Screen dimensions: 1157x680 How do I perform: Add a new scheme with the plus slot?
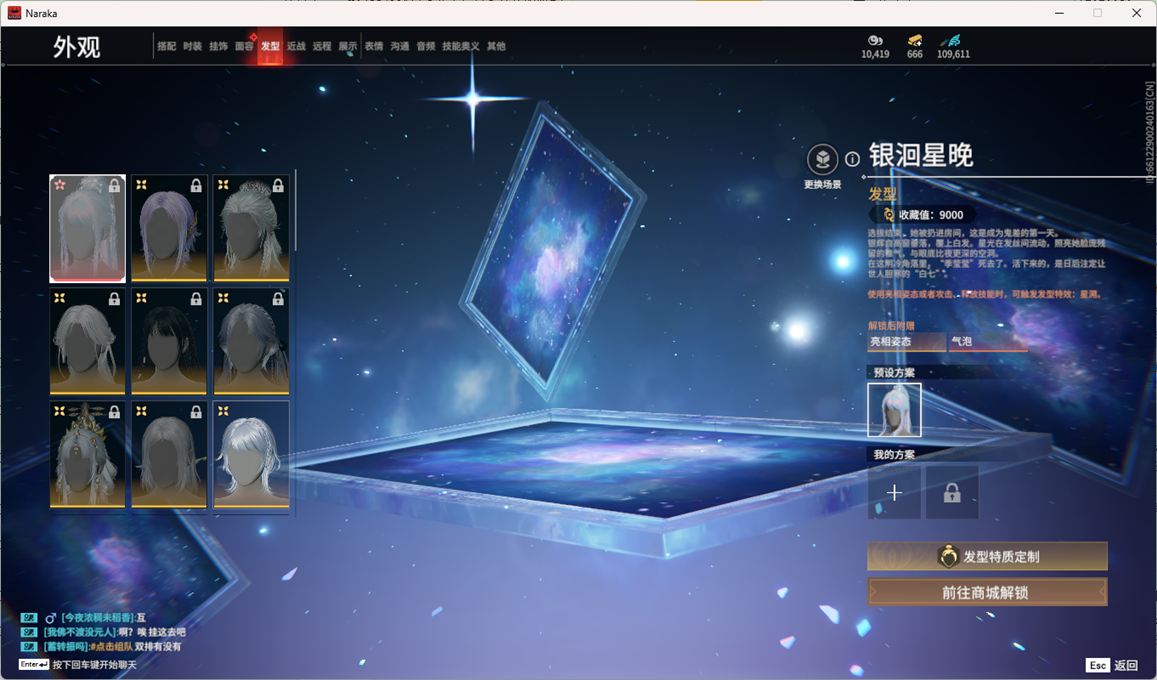pos(894,492)
